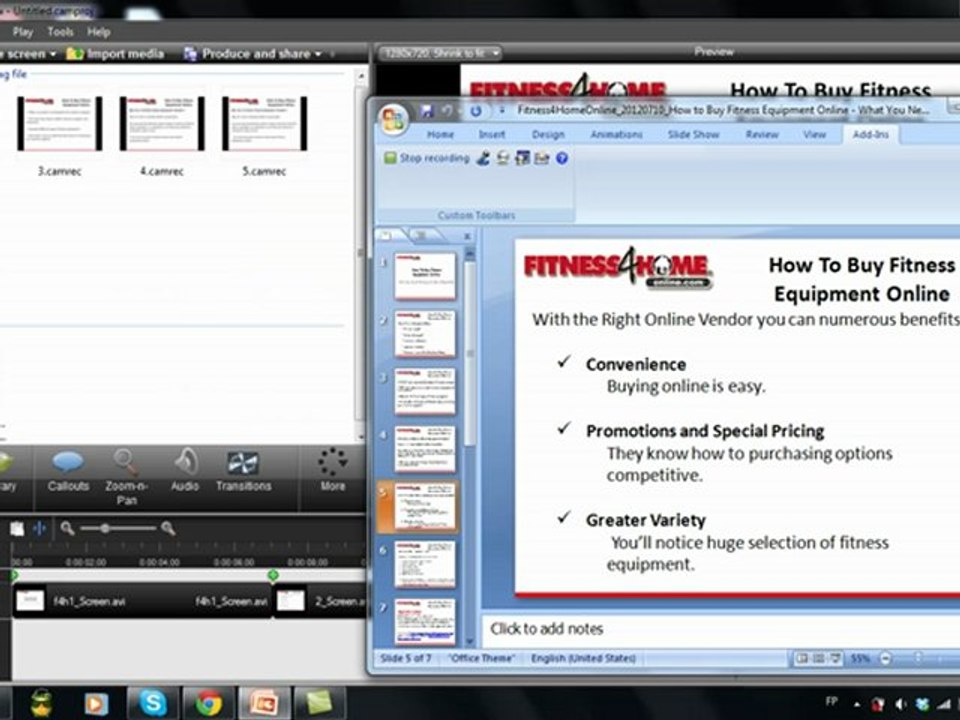Select slide 6 thumbnail in PowerPoint
Image resolution: width=960 pixels, height=720 pixels.
(x=425, y=564)
